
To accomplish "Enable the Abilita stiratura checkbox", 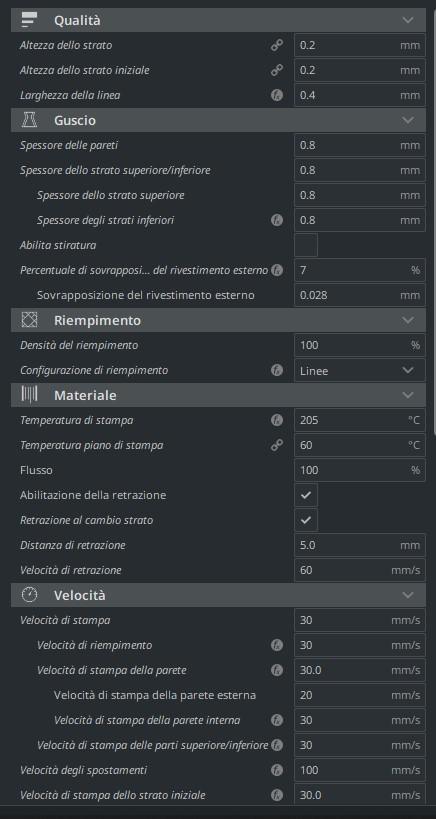I will click(306, 245).
